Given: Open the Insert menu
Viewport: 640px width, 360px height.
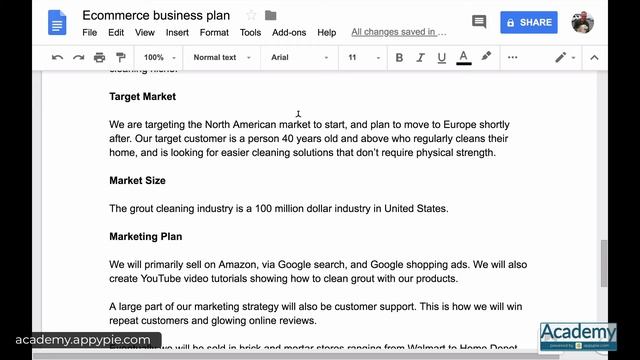Looking at the screenshot, I should 177,33.
